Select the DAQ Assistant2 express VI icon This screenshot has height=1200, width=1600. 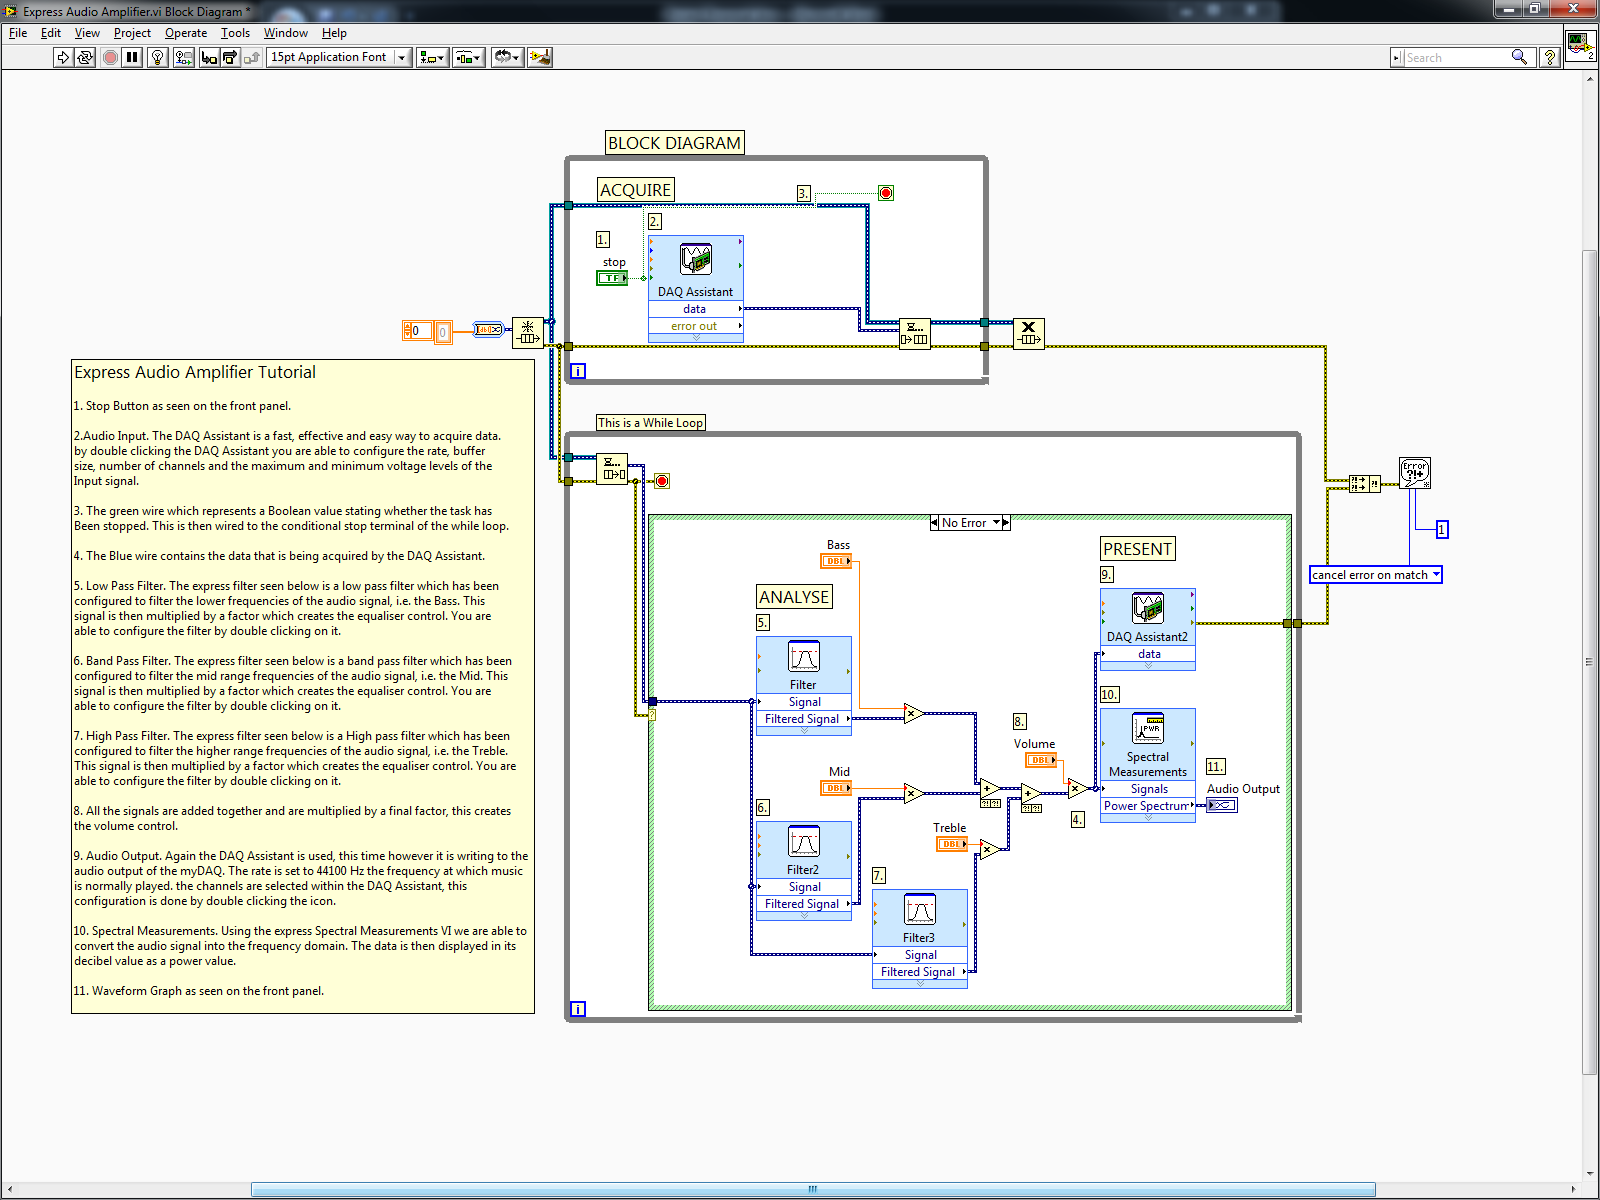1148,607
